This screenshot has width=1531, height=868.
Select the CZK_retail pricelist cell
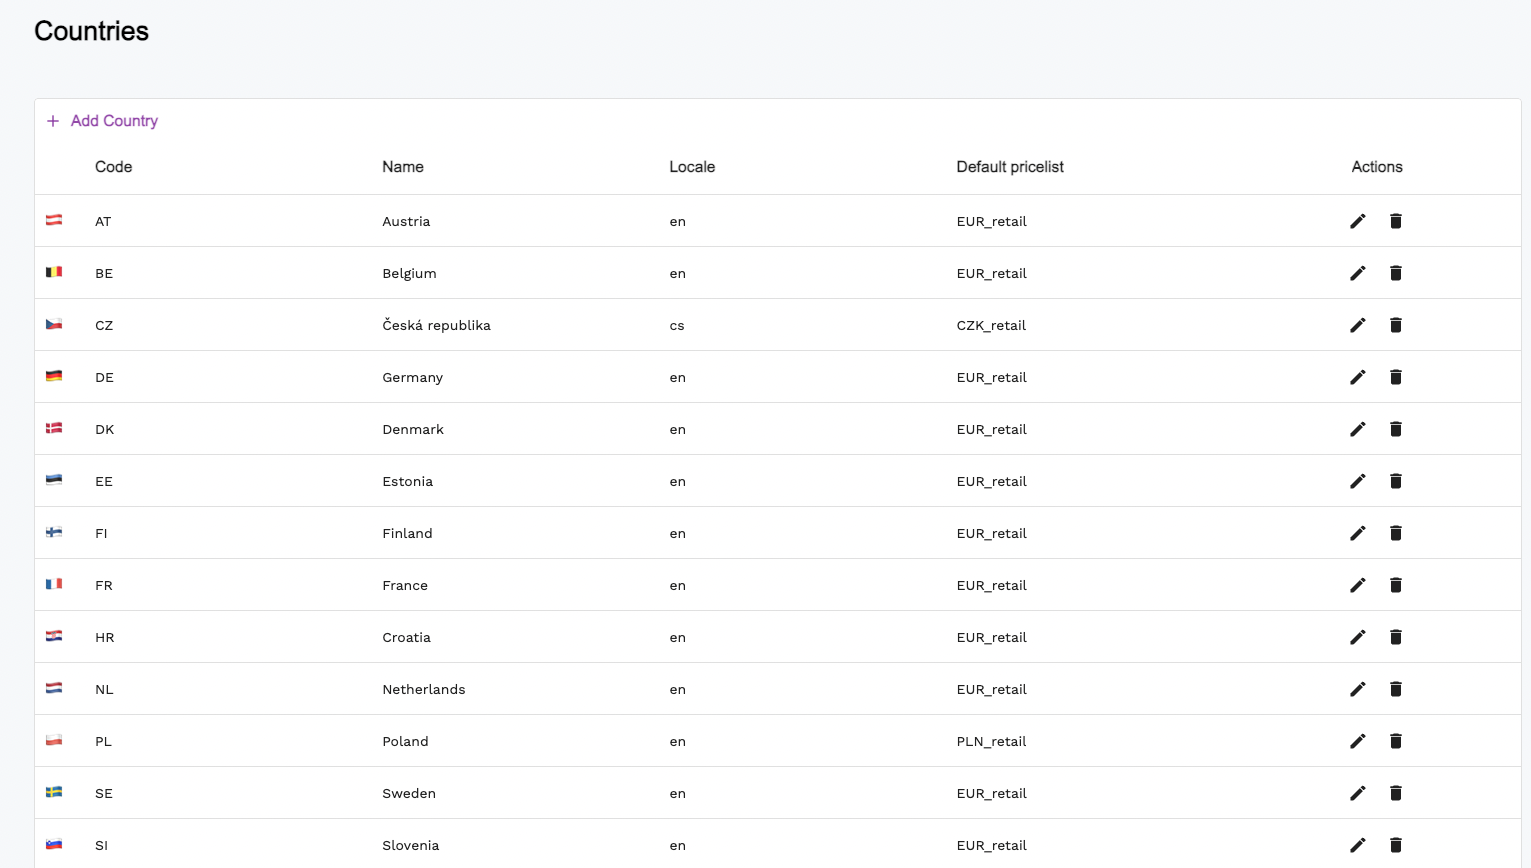[x=991, y=325]
